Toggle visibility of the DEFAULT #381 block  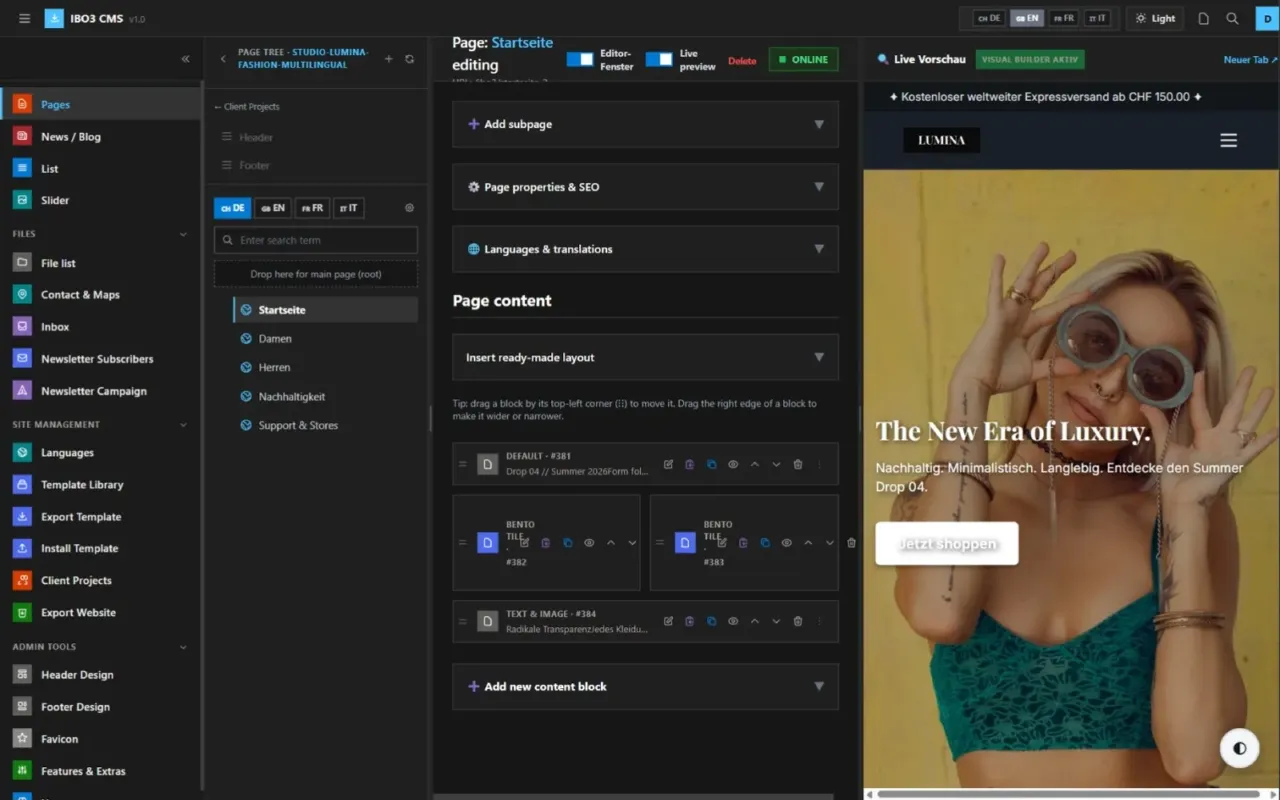click(x=733, y=464)
